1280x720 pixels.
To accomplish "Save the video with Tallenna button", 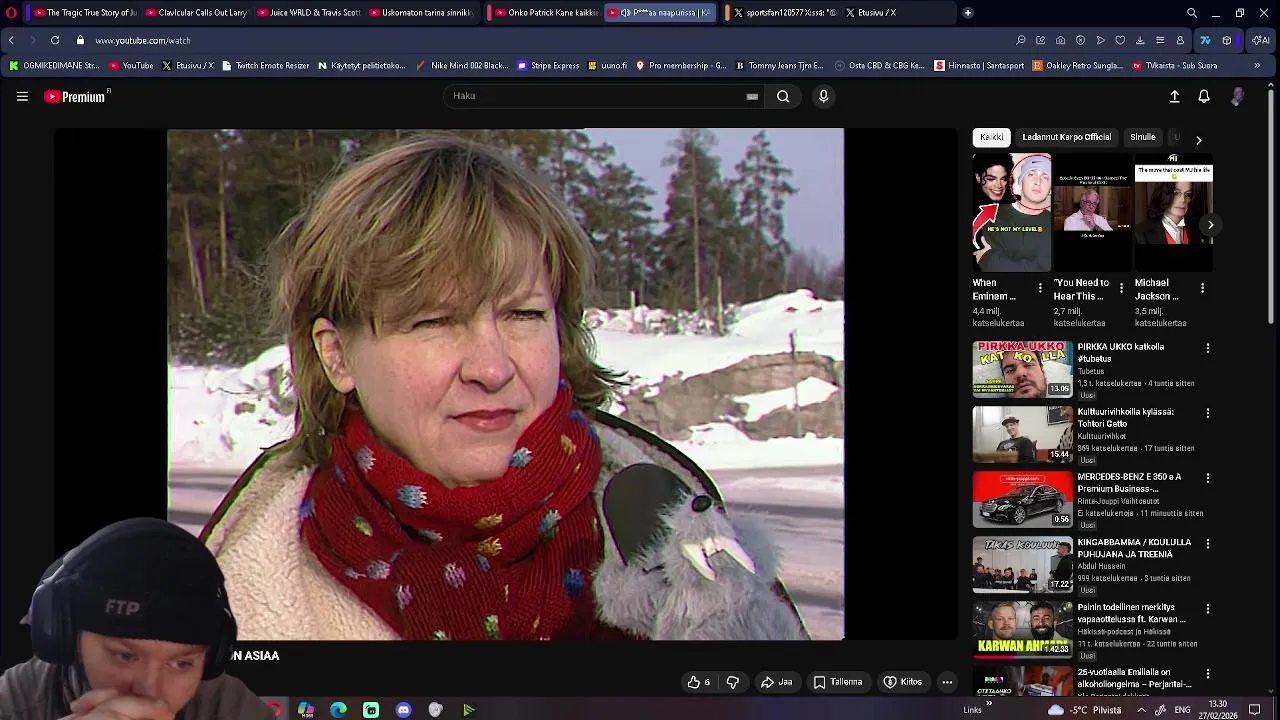I will click(x=837, y=682).
